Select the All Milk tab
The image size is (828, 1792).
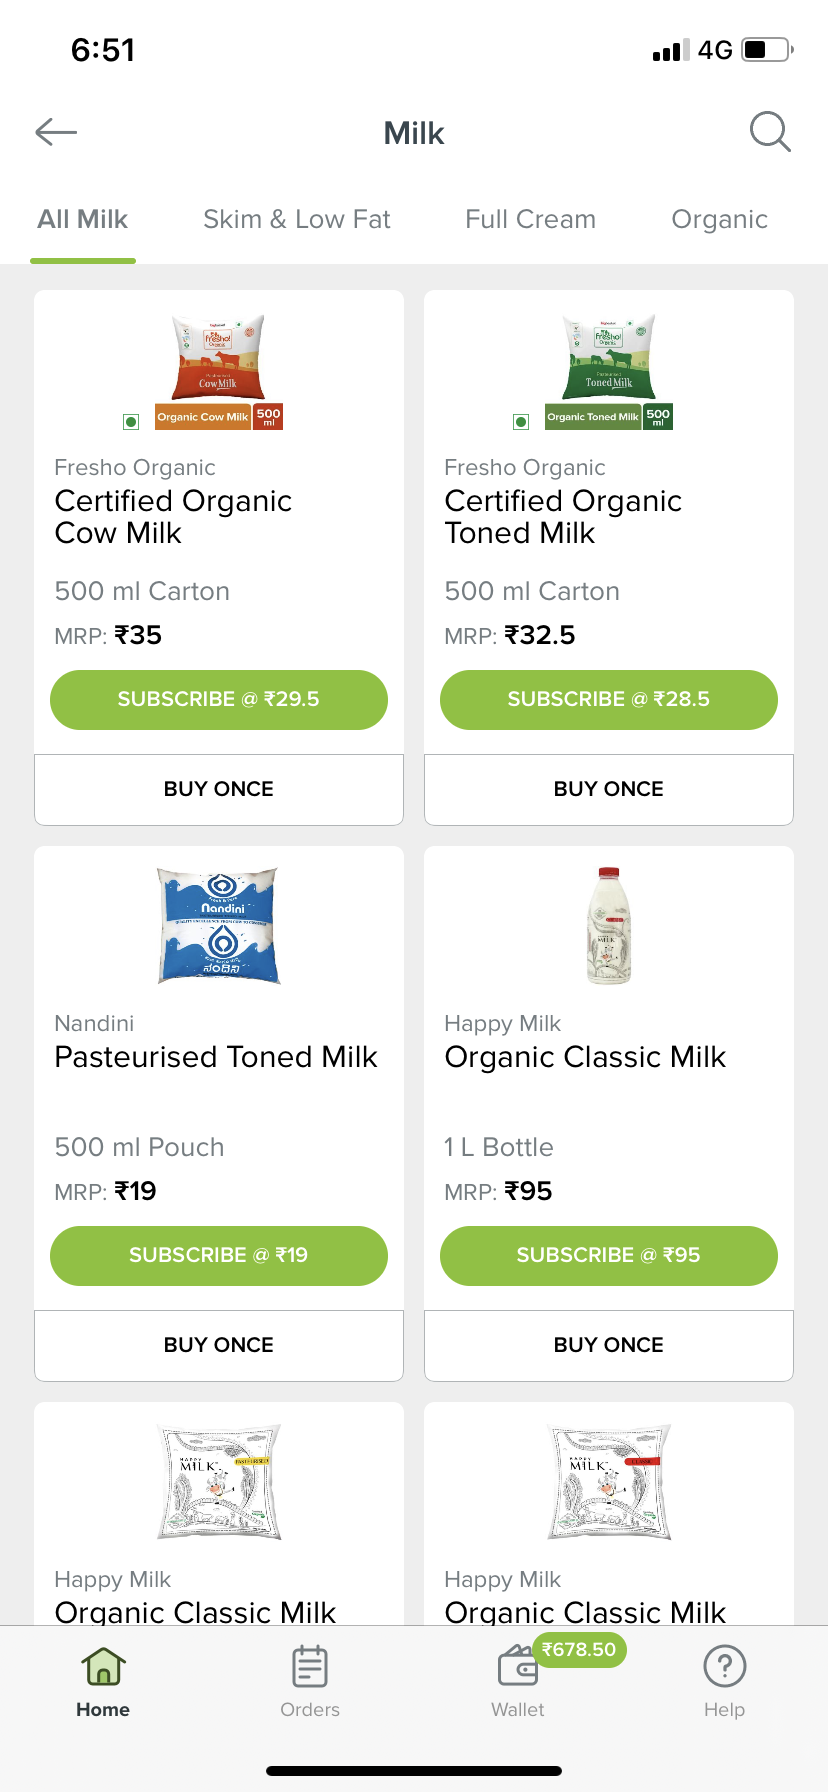[83, 219]
